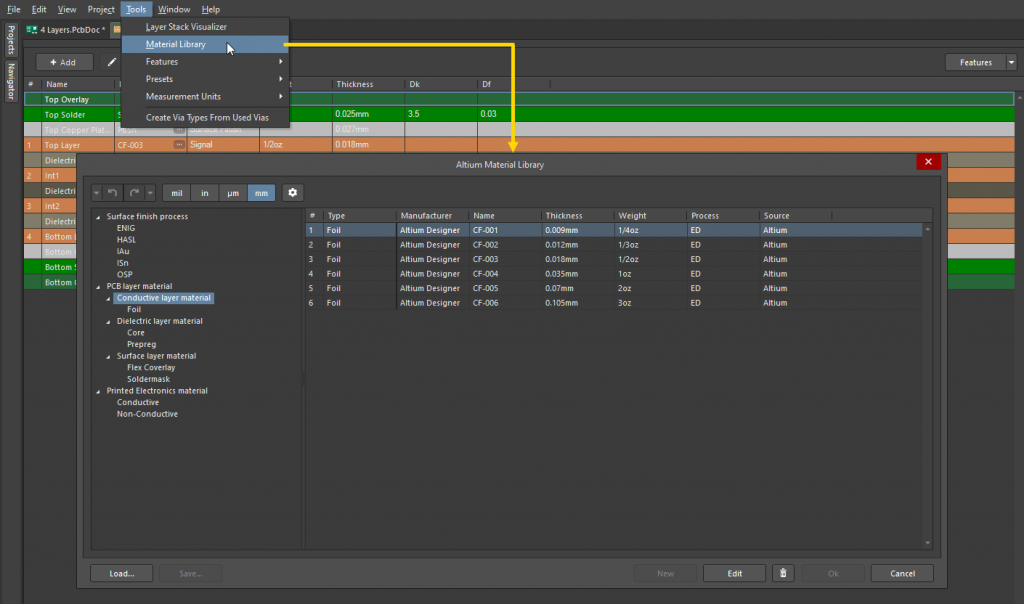Open the Measurement Units submenu

[x=205, y=97]
